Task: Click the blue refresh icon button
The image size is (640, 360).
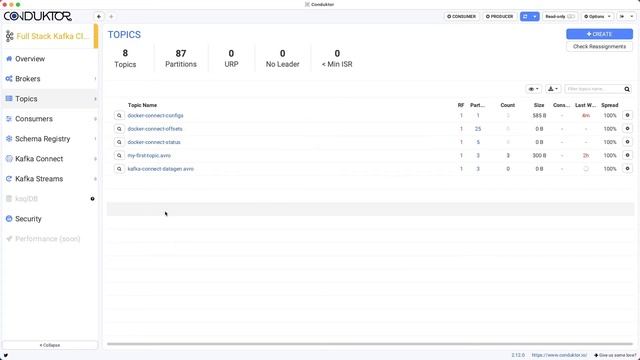Action: 525,16
